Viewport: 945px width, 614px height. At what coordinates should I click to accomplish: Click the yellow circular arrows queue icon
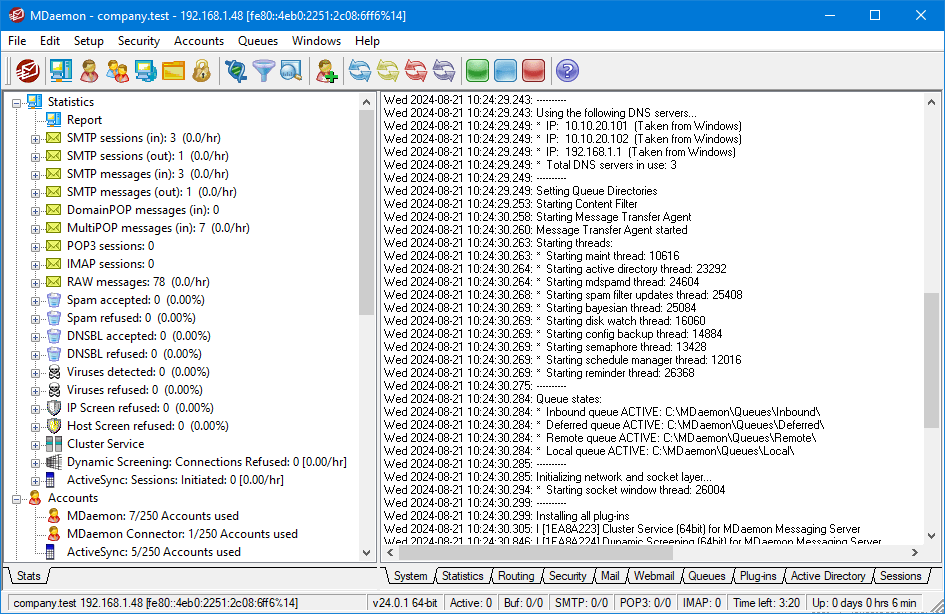(388, 70)
